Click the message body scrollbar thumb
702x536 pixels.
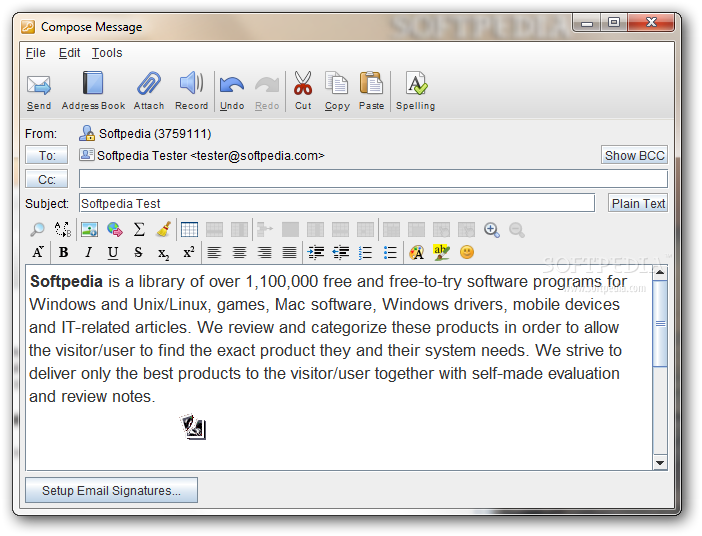(x=660, y=323)
